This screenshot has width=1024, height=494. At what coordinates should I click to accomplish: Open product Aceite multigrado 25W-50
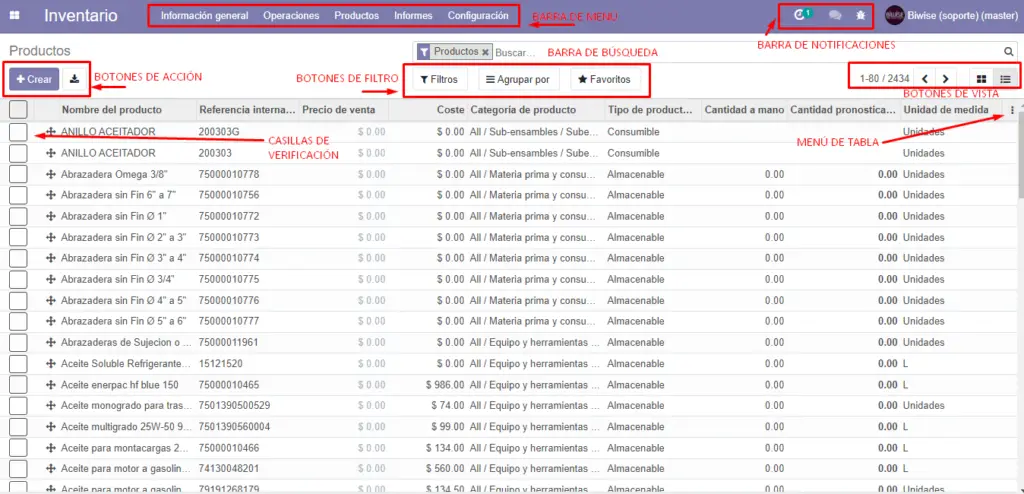(126, 427)
